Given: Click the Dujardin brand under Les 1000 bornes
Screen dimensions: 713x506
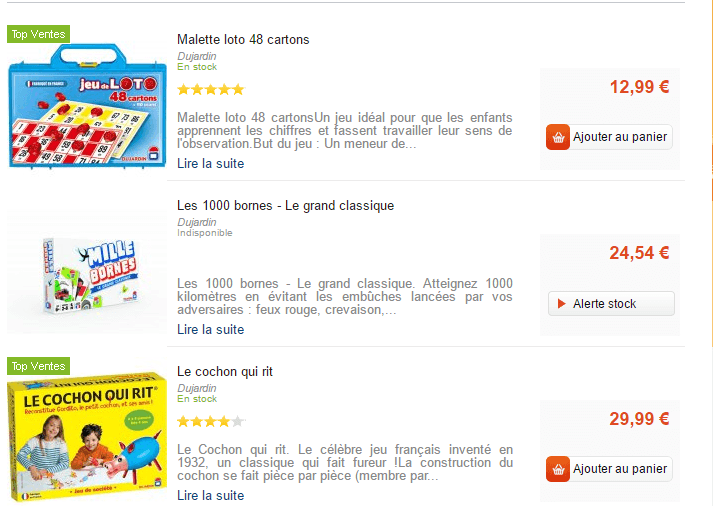Looking at the screenshot, I should click(x=197, y=222).
